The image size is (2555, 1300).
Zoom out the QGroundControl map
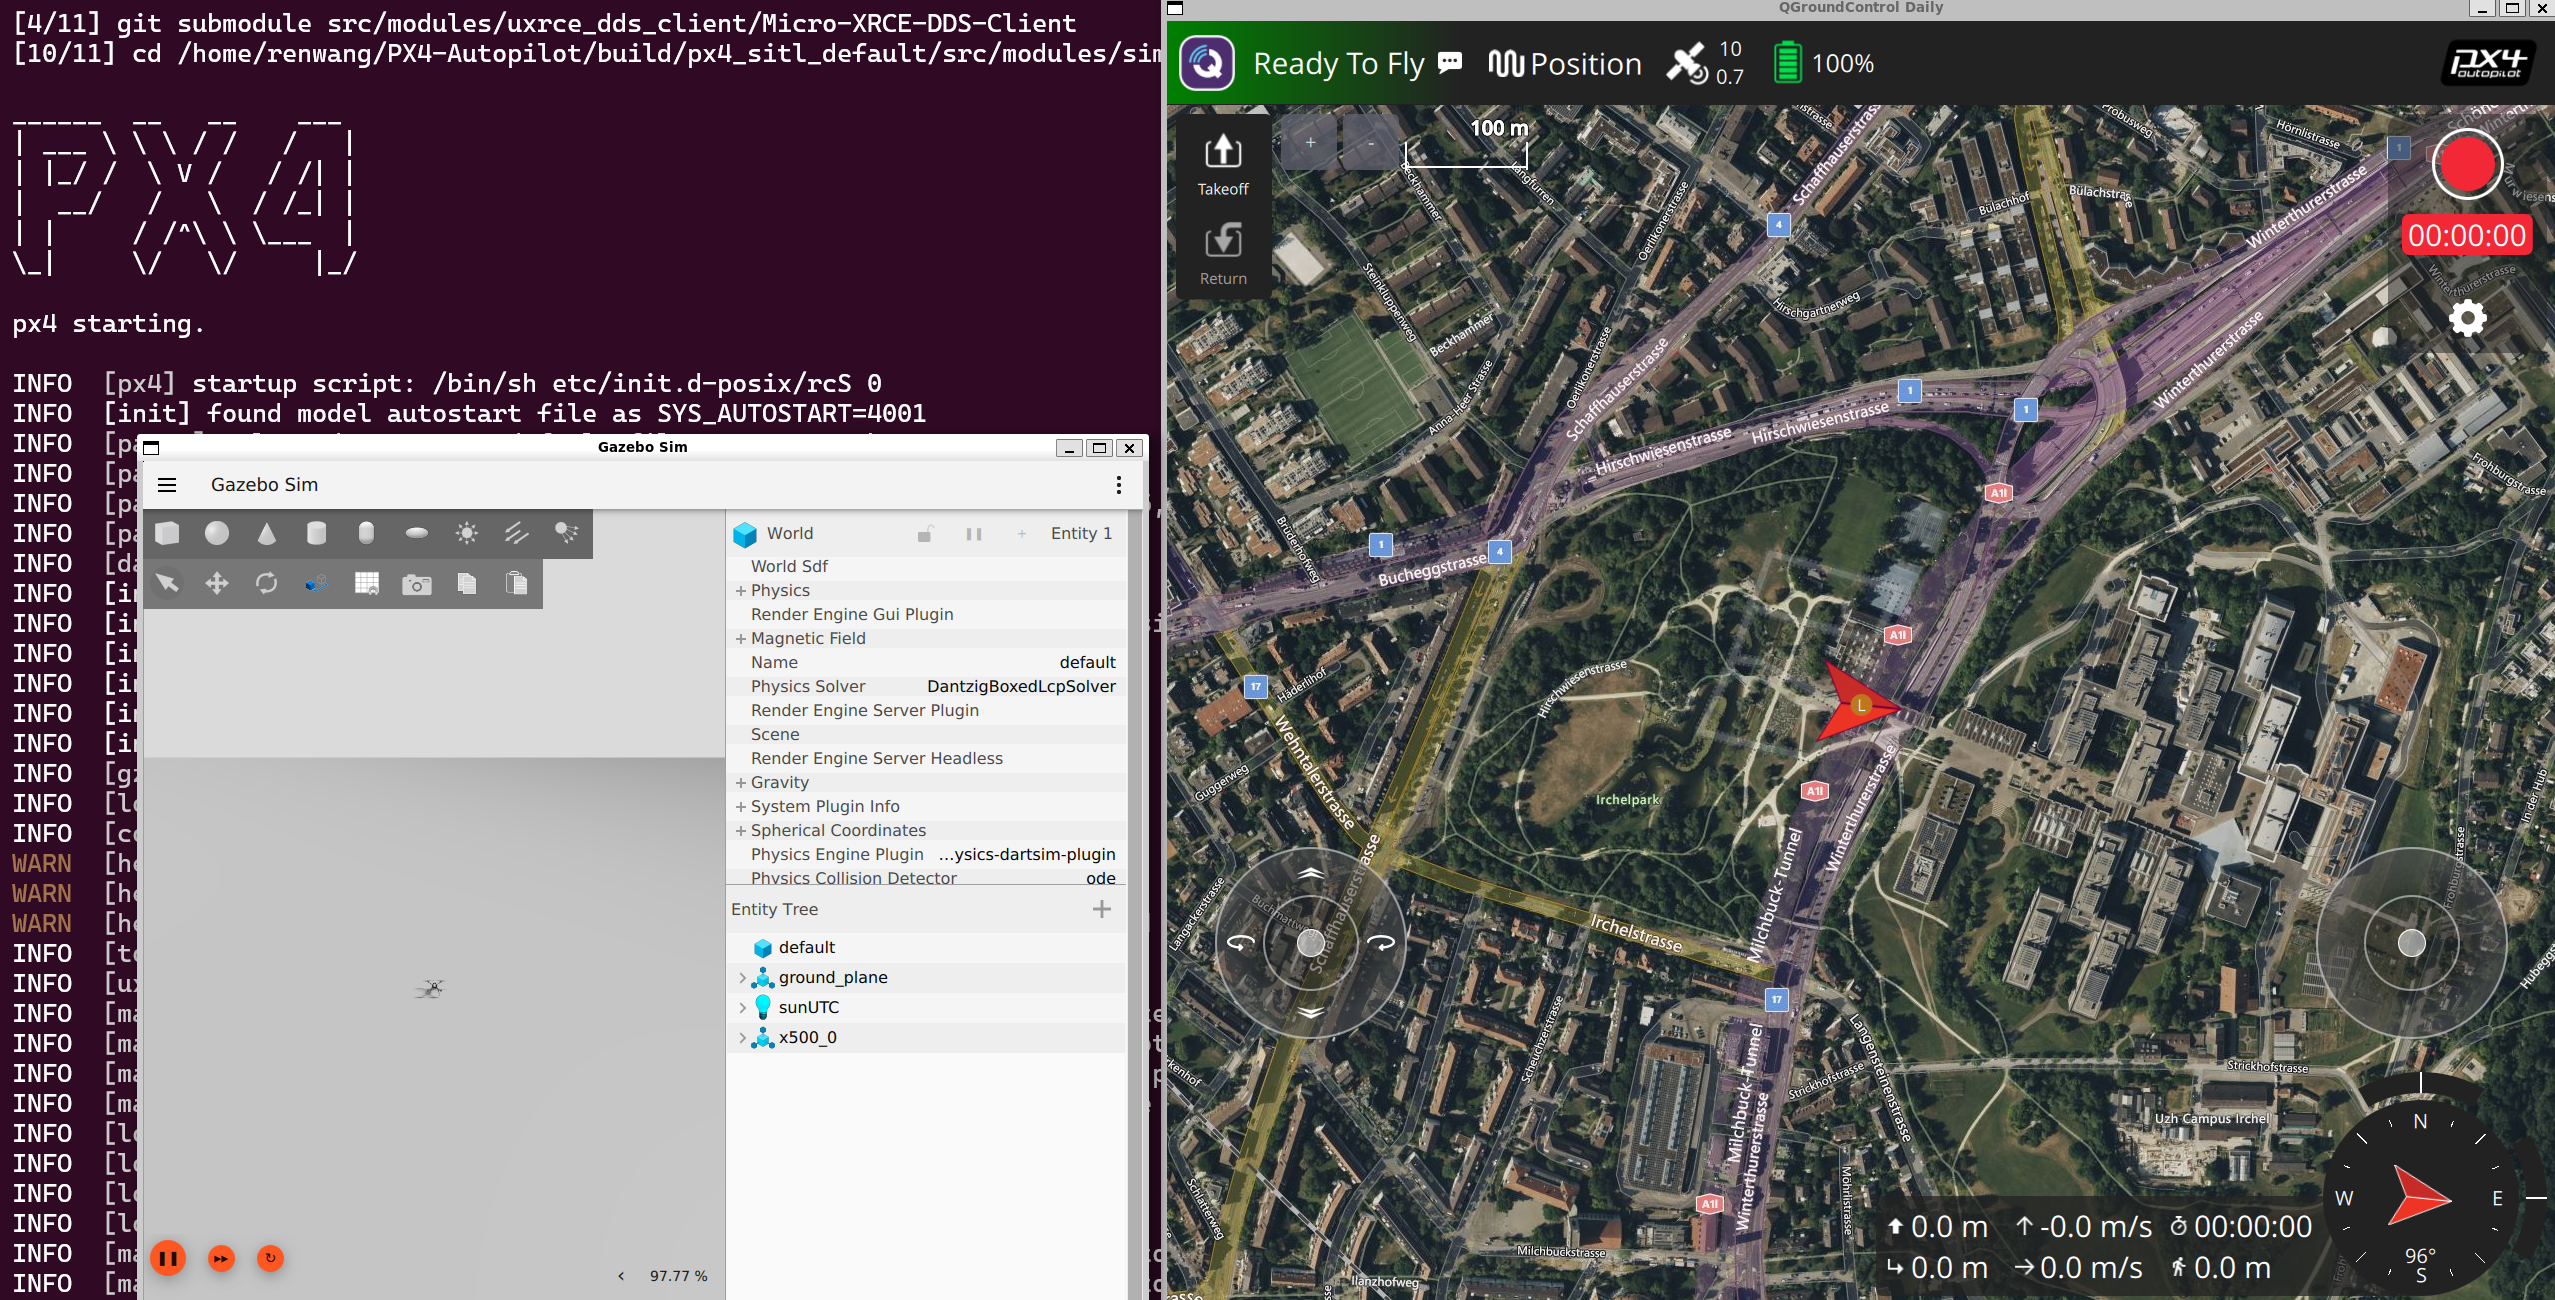1371,143
